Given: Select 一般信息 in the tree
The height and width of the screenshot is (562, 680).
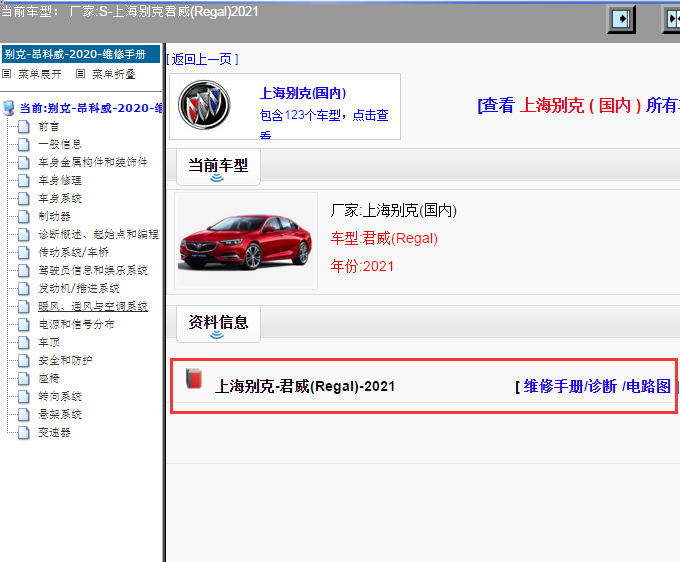Looking at the screenshot, I should point(60,144).
